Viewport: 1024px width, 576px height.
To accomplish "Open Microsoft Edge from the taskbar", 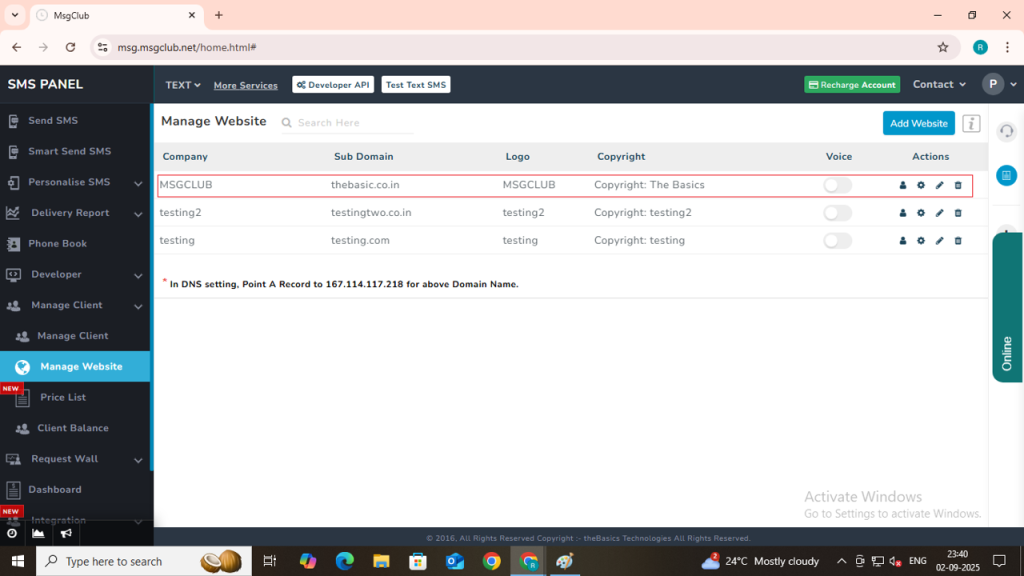I will pyautogui.click(x=345, y=561).
